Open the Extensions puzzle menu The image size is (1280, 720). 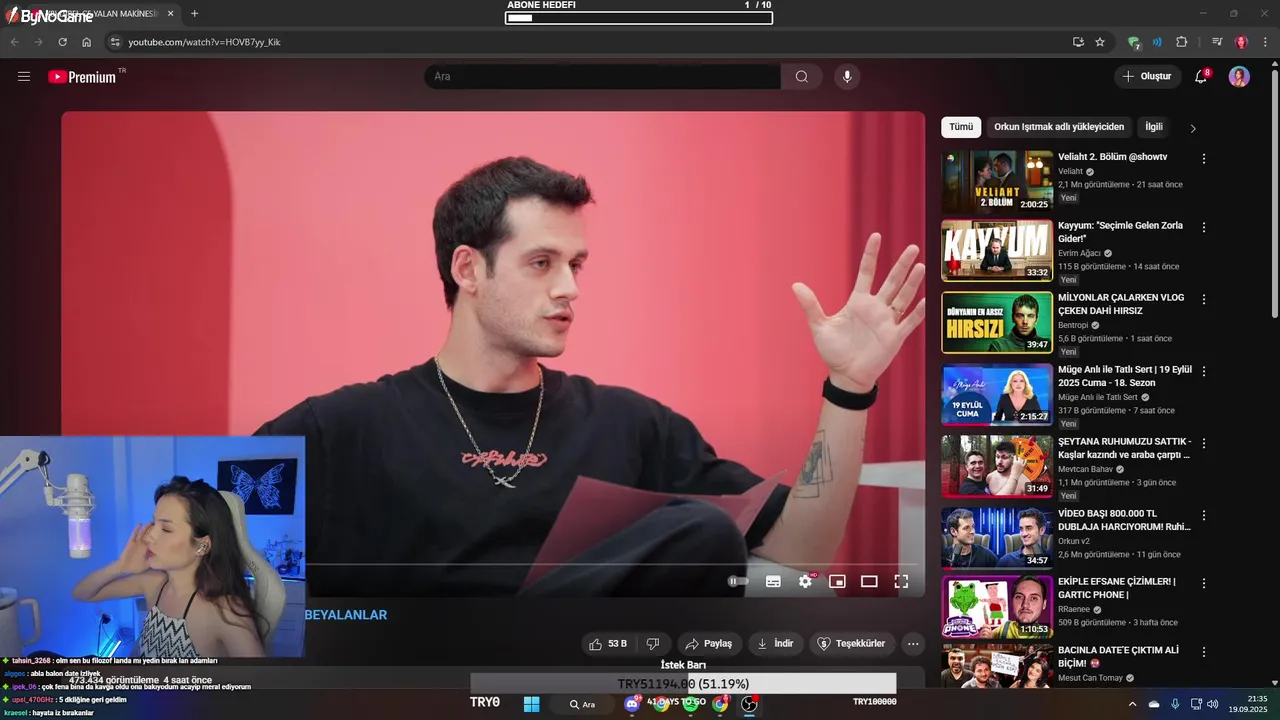pos(1182,42)
